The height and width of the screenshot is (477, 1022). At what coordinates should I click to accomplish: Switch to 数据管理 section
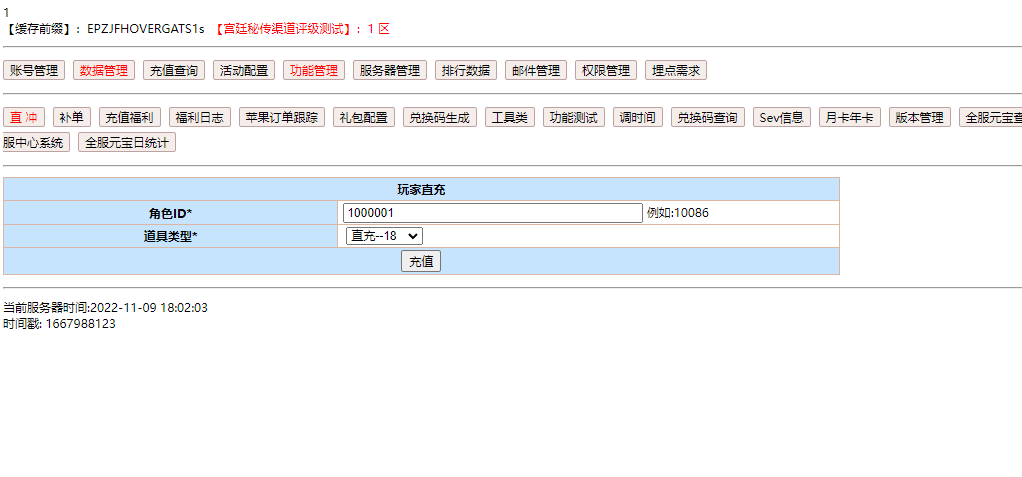[103, 71]
